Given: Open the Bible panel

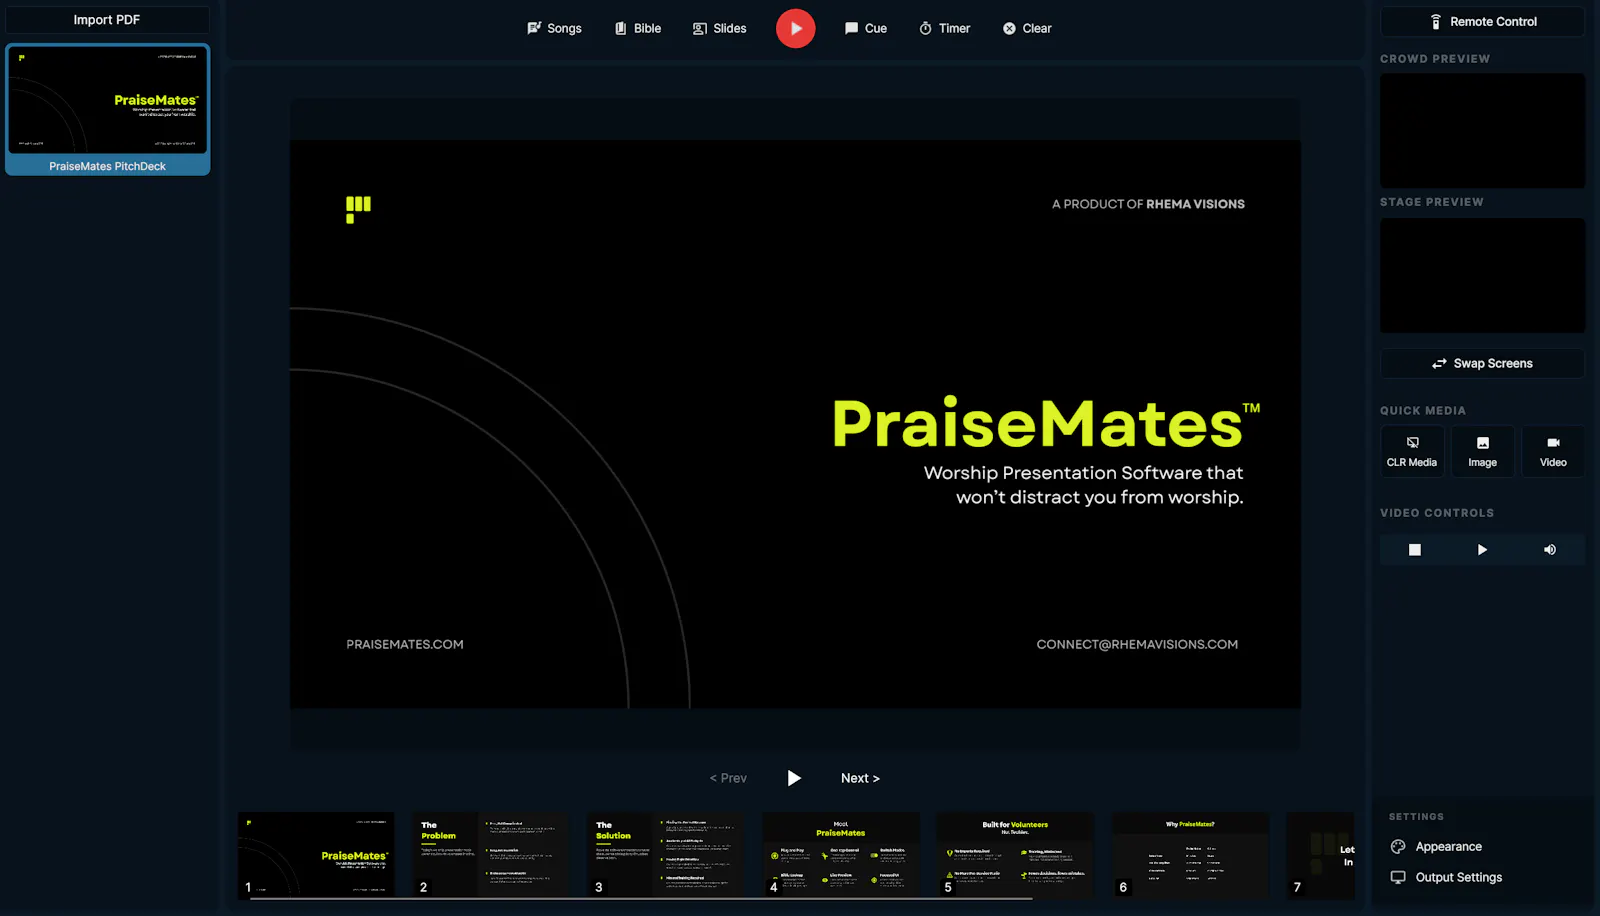Looking at the screenshot, I should [637, 28].
